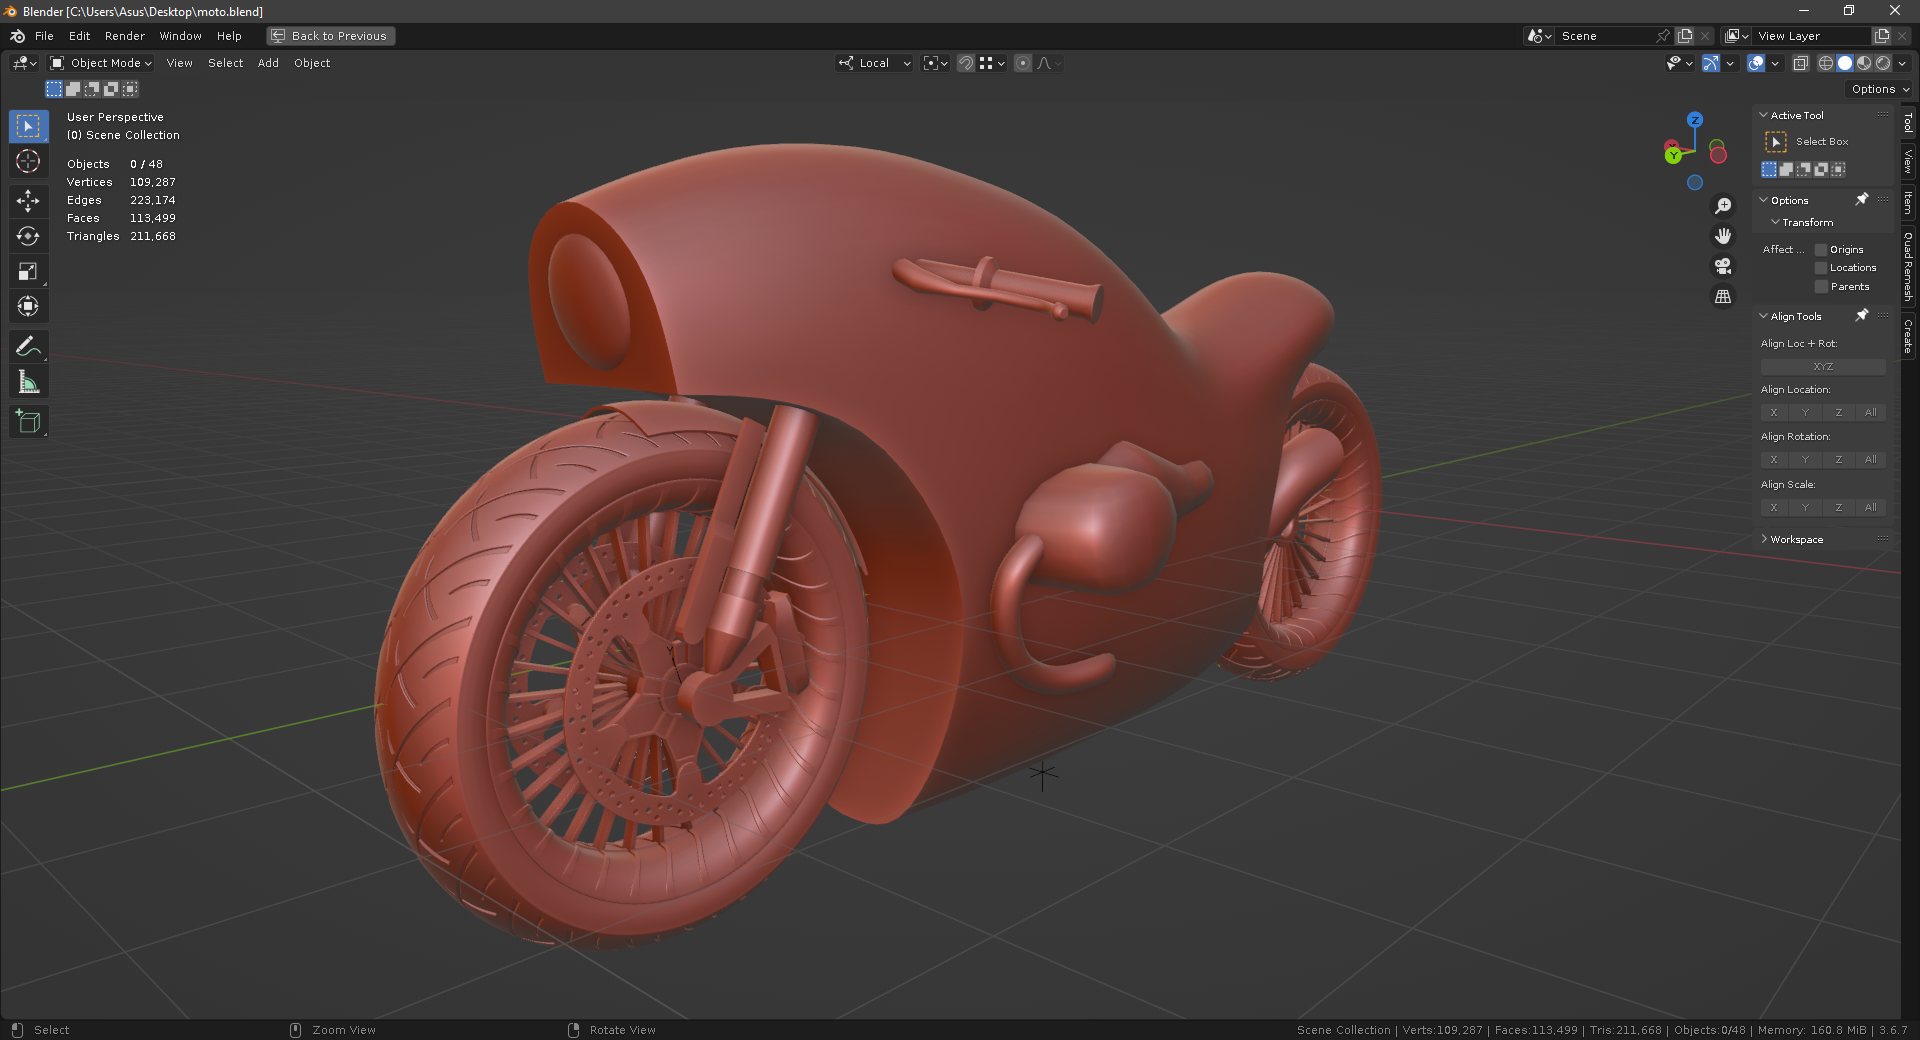Open the Local transform orientation dropdown
This screenshot has height=1040, width=1920.
(x=875, y=63)
